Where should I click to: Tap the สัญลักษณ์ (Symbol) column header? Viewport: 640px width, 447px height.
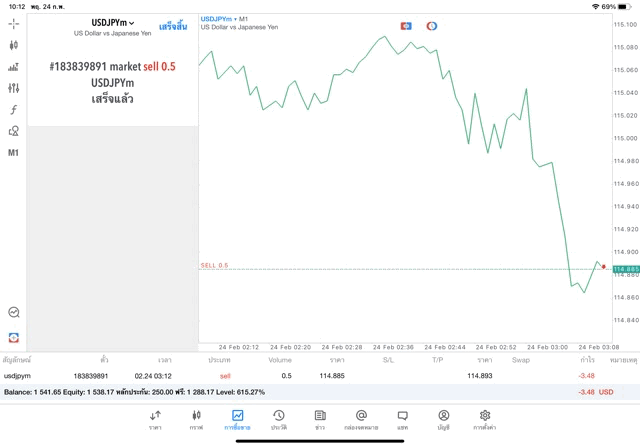tap(17, 360)
